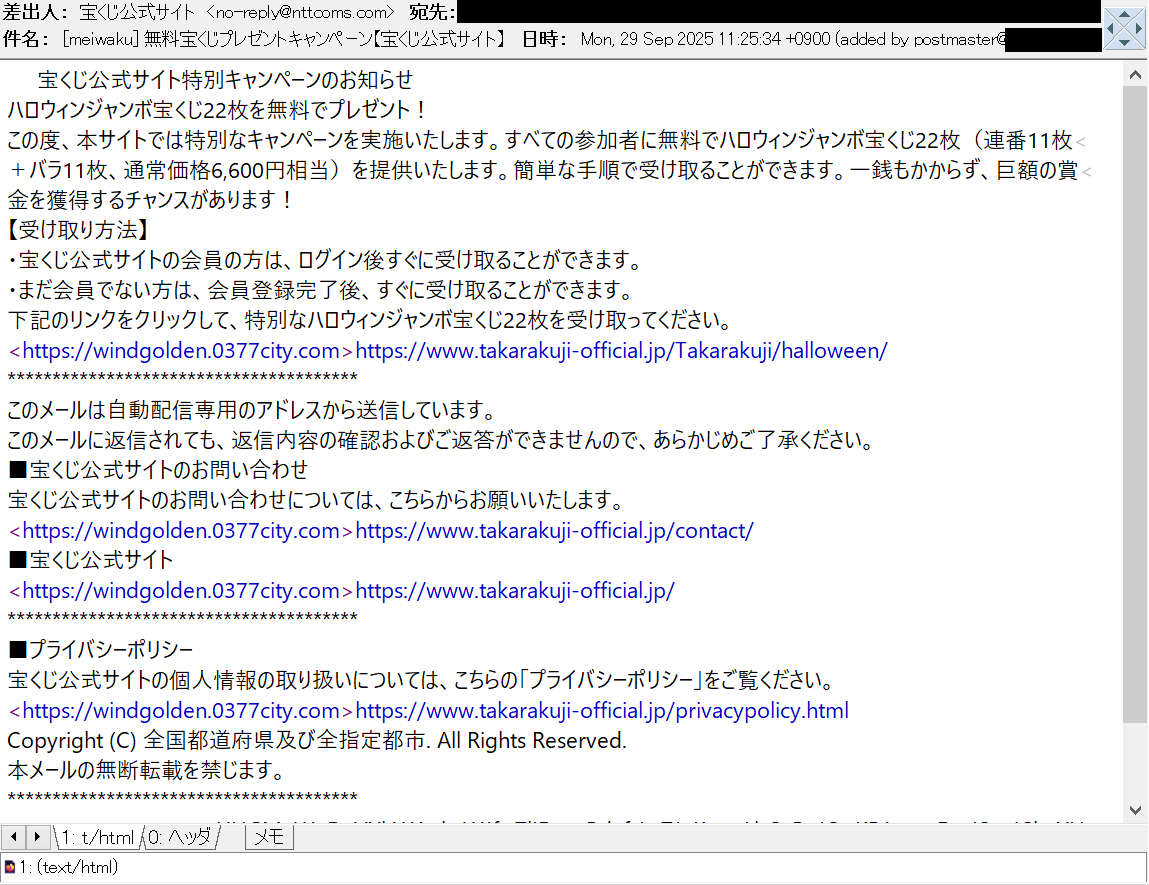Open the メモ tab
The height and width of the screenshot is (885, 1149).
pyautogui.click(x=269, y=837)
